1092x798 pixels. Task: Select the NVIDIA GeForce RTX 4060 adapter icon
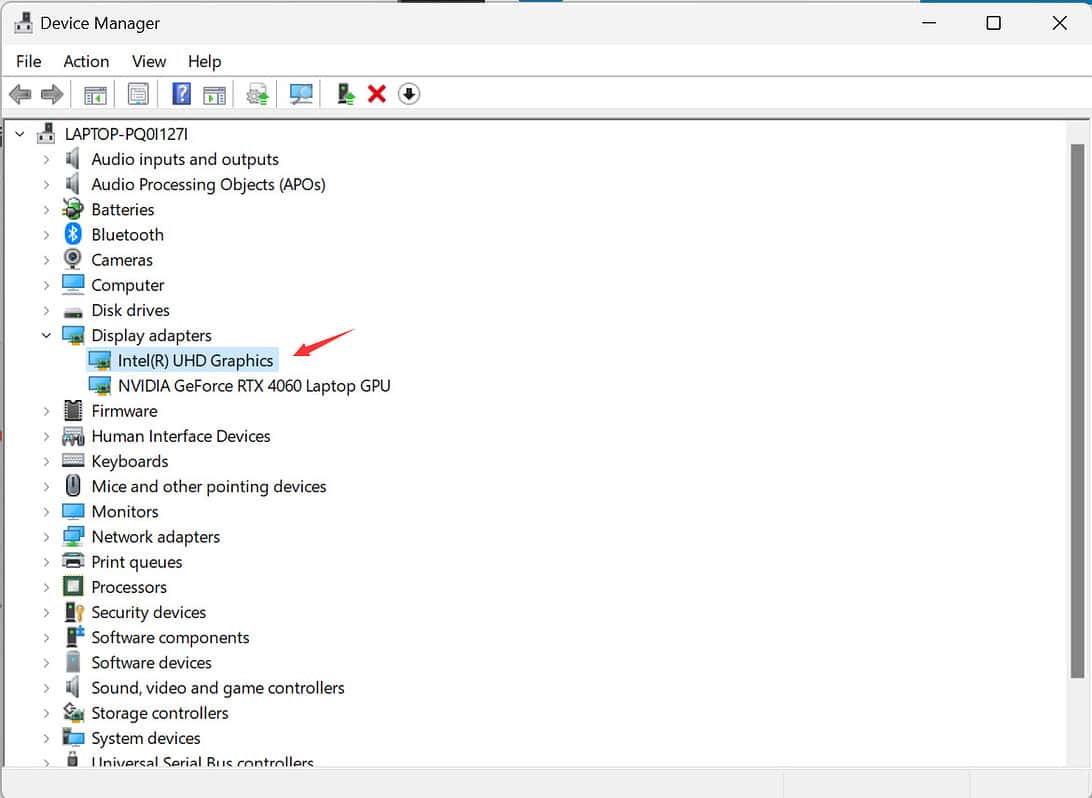[100, 386]
